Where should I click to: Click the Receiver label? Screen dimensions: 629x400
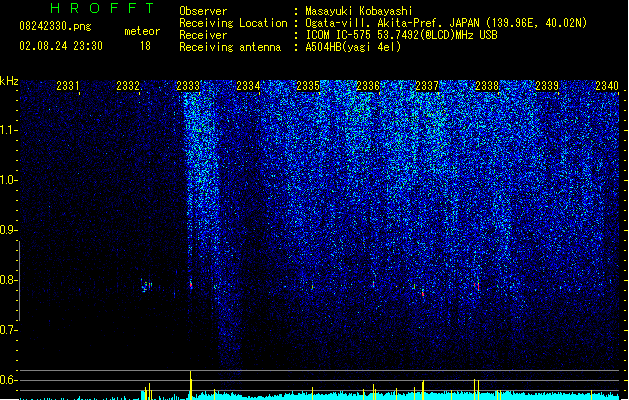(203, 35)
